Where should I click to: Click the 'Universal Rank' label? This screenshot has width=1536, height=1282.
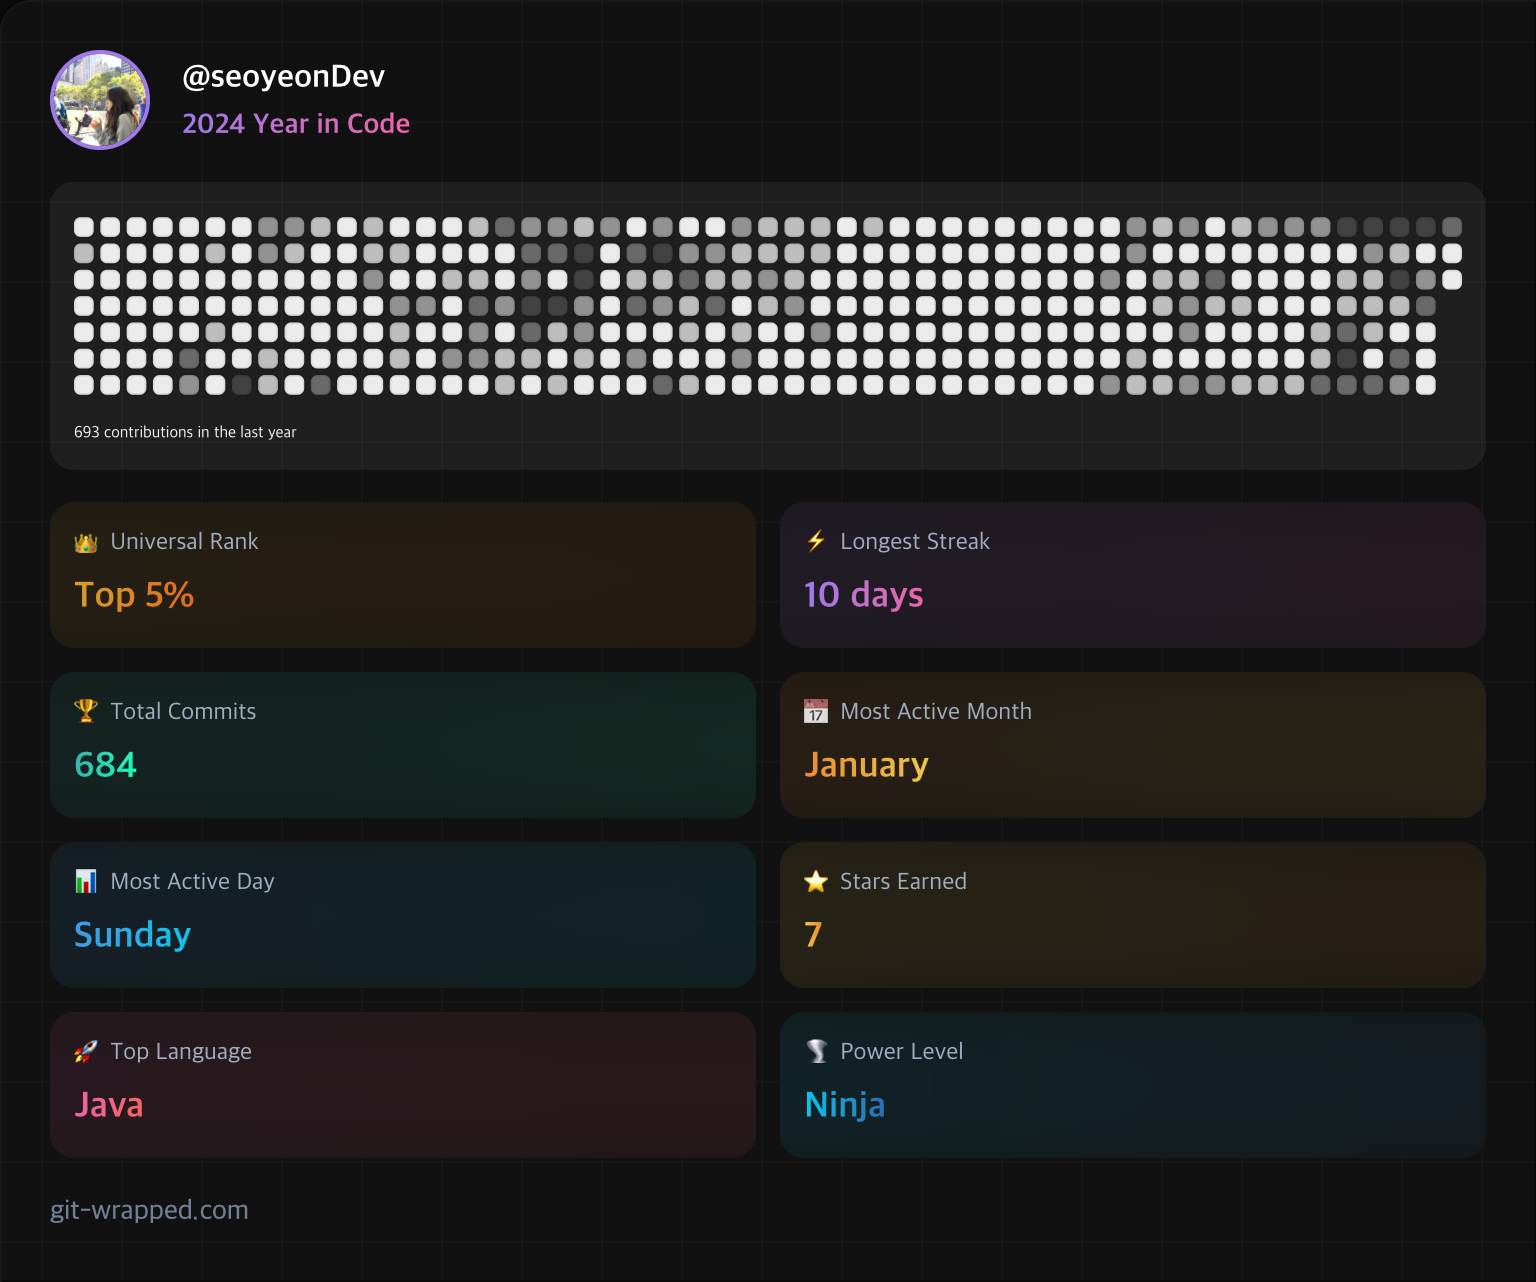click(185, 541)
